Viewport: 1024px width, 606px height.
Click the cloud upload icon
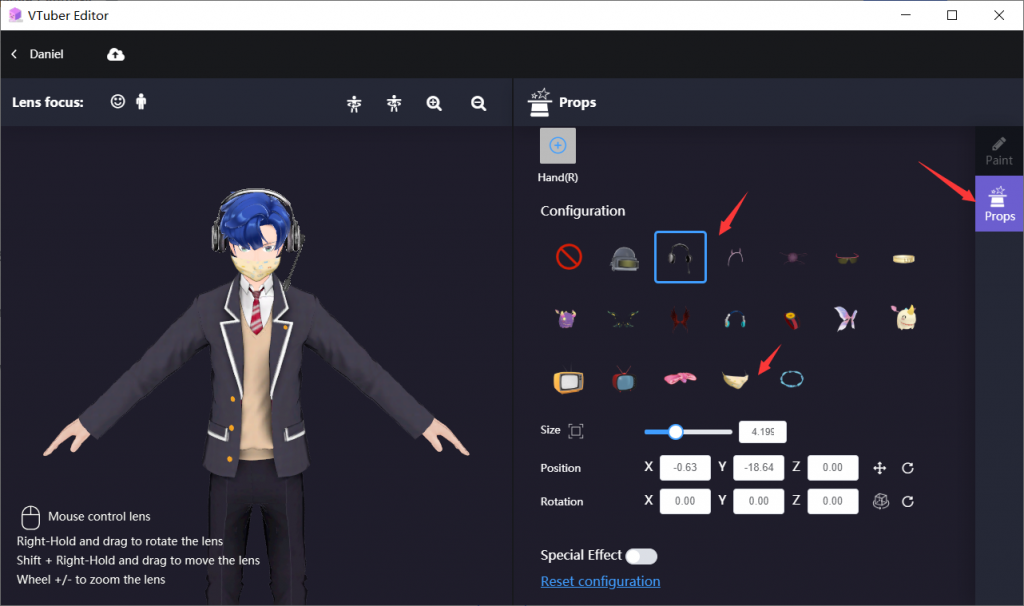tap(116, 54)
